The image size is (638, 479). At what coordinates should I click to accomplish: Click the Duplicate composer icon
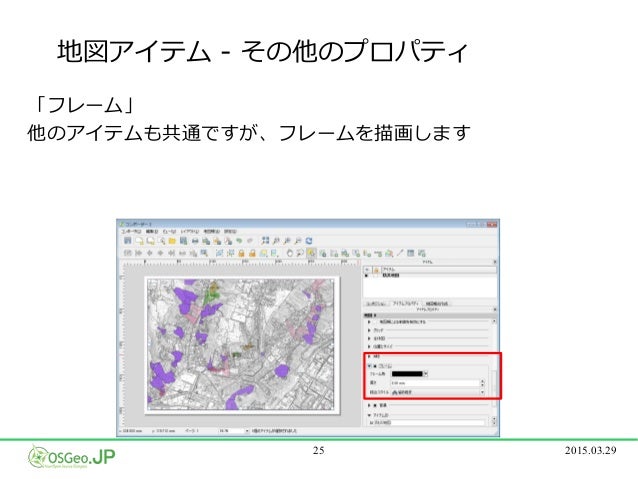150,241
